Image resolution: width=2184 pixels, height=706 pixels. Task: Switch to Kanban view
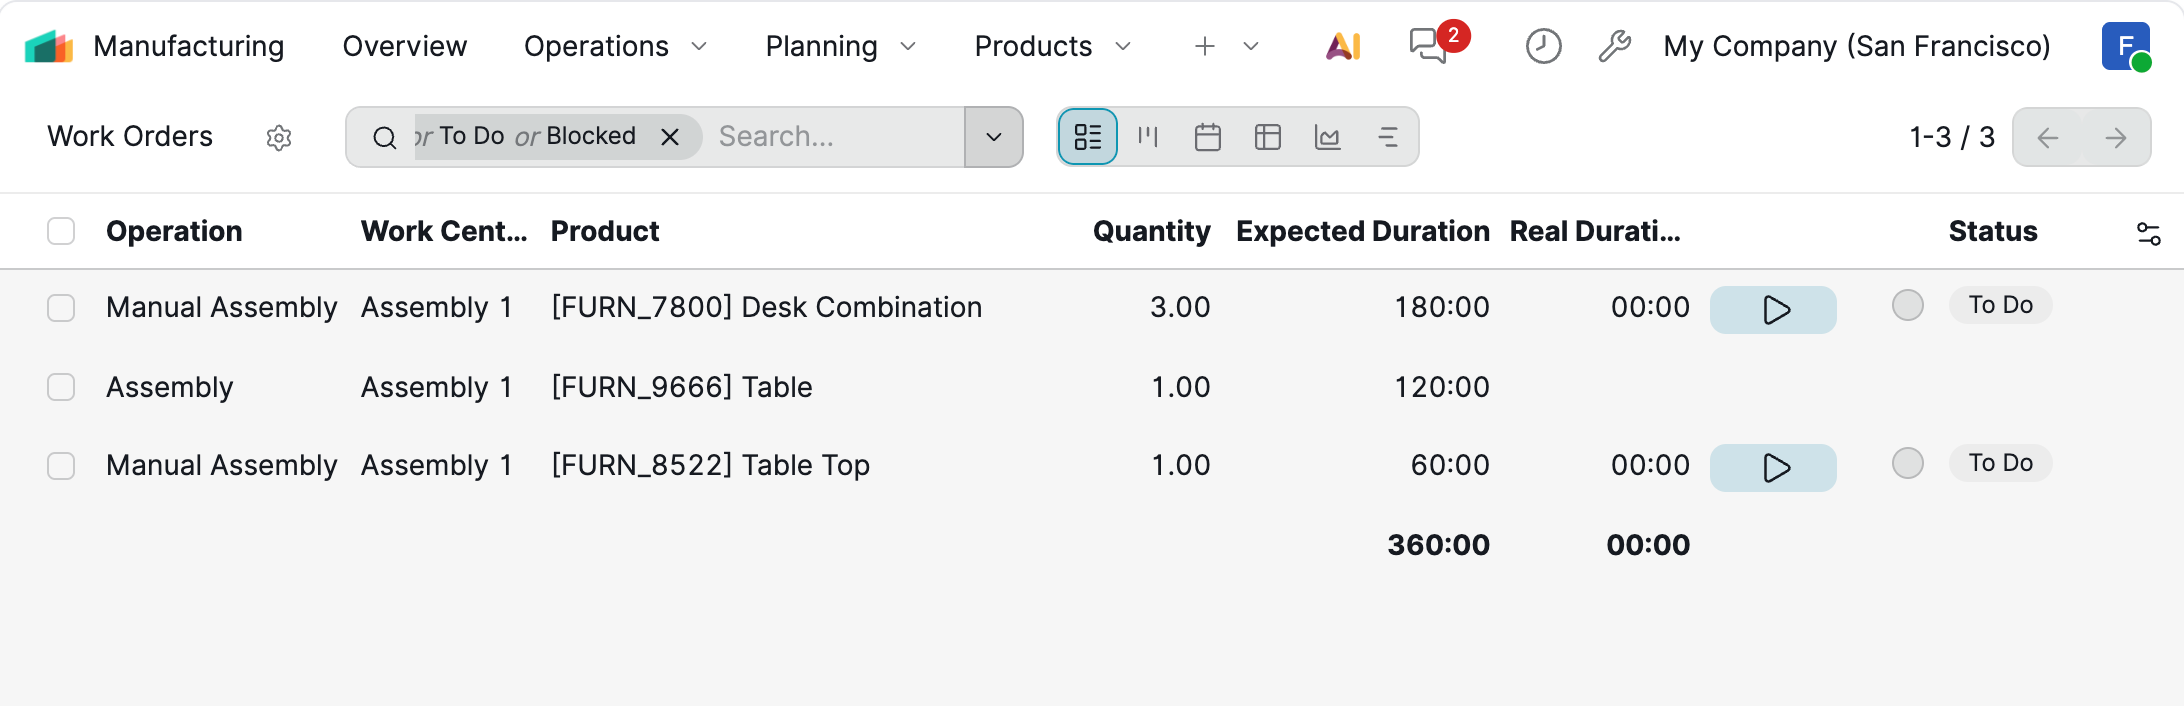point(1148,137)
